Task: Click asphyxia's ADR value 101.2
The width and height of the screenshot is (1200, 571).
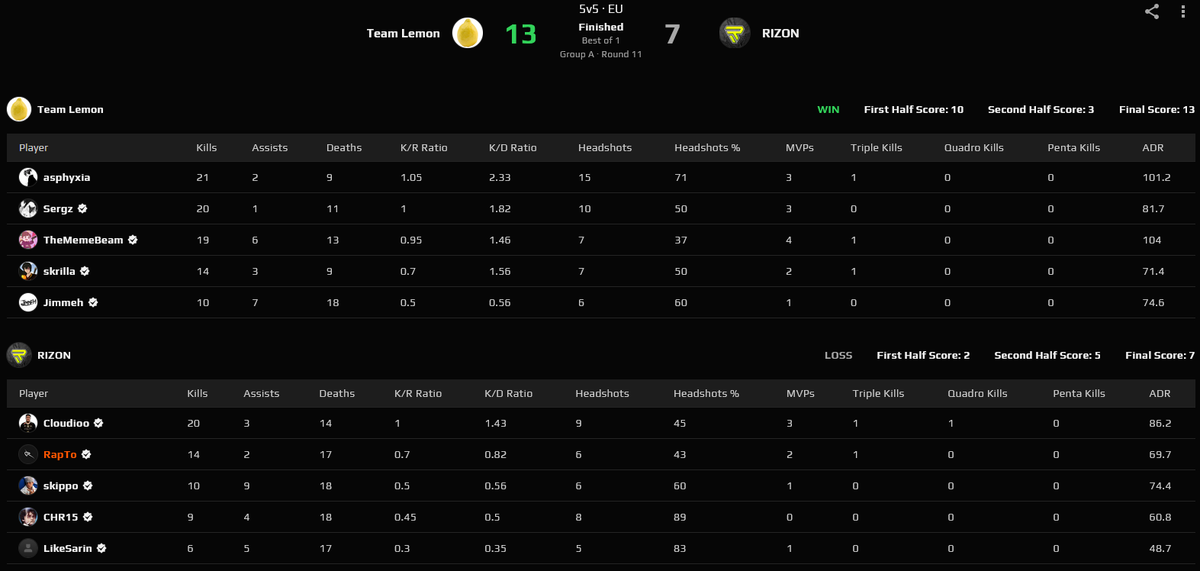Action: pyautogui.click(x=1156, y=177)
